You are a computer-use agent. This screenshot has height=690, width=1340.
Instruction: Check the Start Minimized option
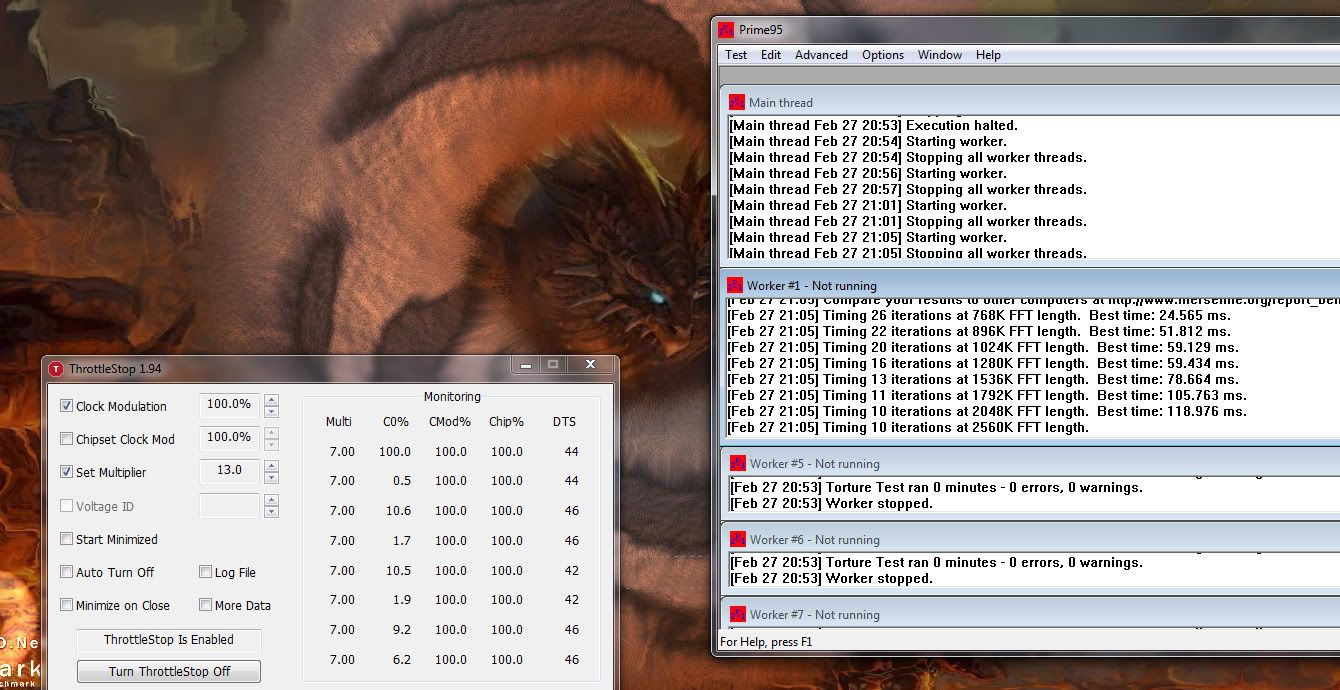[x=67, y=539]
